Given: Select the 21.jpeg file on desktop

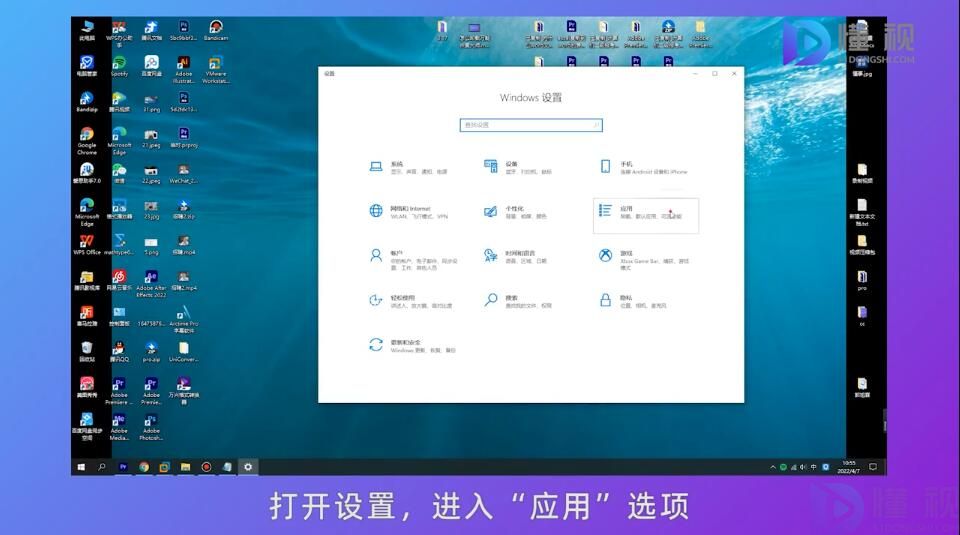Looking at the screenshot, I should [x=151, y=138].
